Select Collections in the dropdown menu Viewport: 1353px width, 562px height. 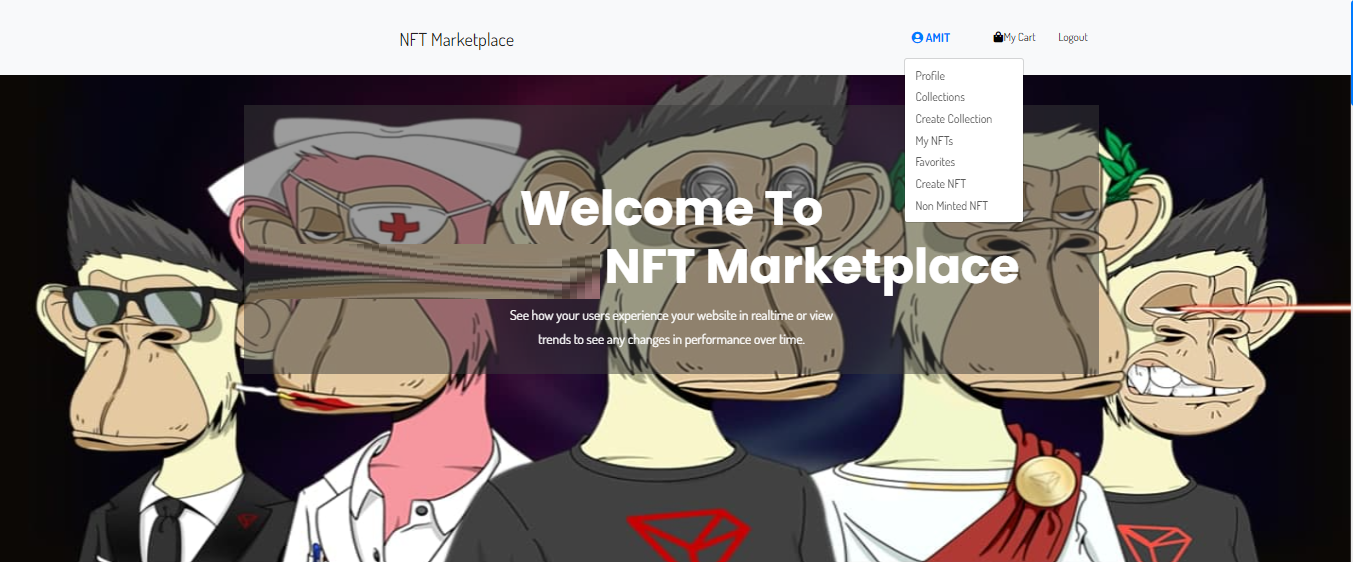[940, 97]
